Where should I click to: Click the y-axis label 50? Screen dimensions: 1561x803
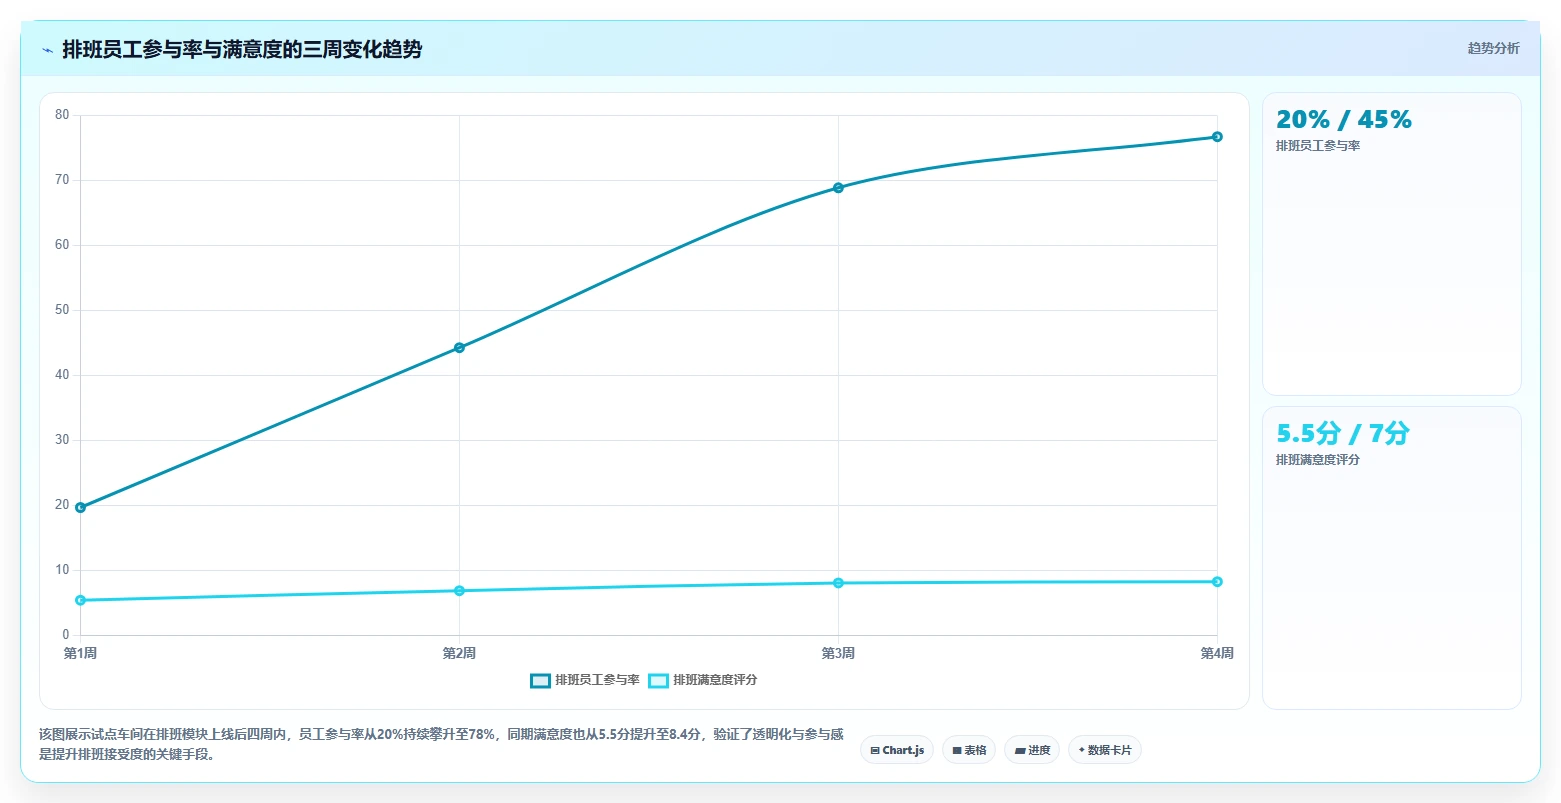point(62,310)
